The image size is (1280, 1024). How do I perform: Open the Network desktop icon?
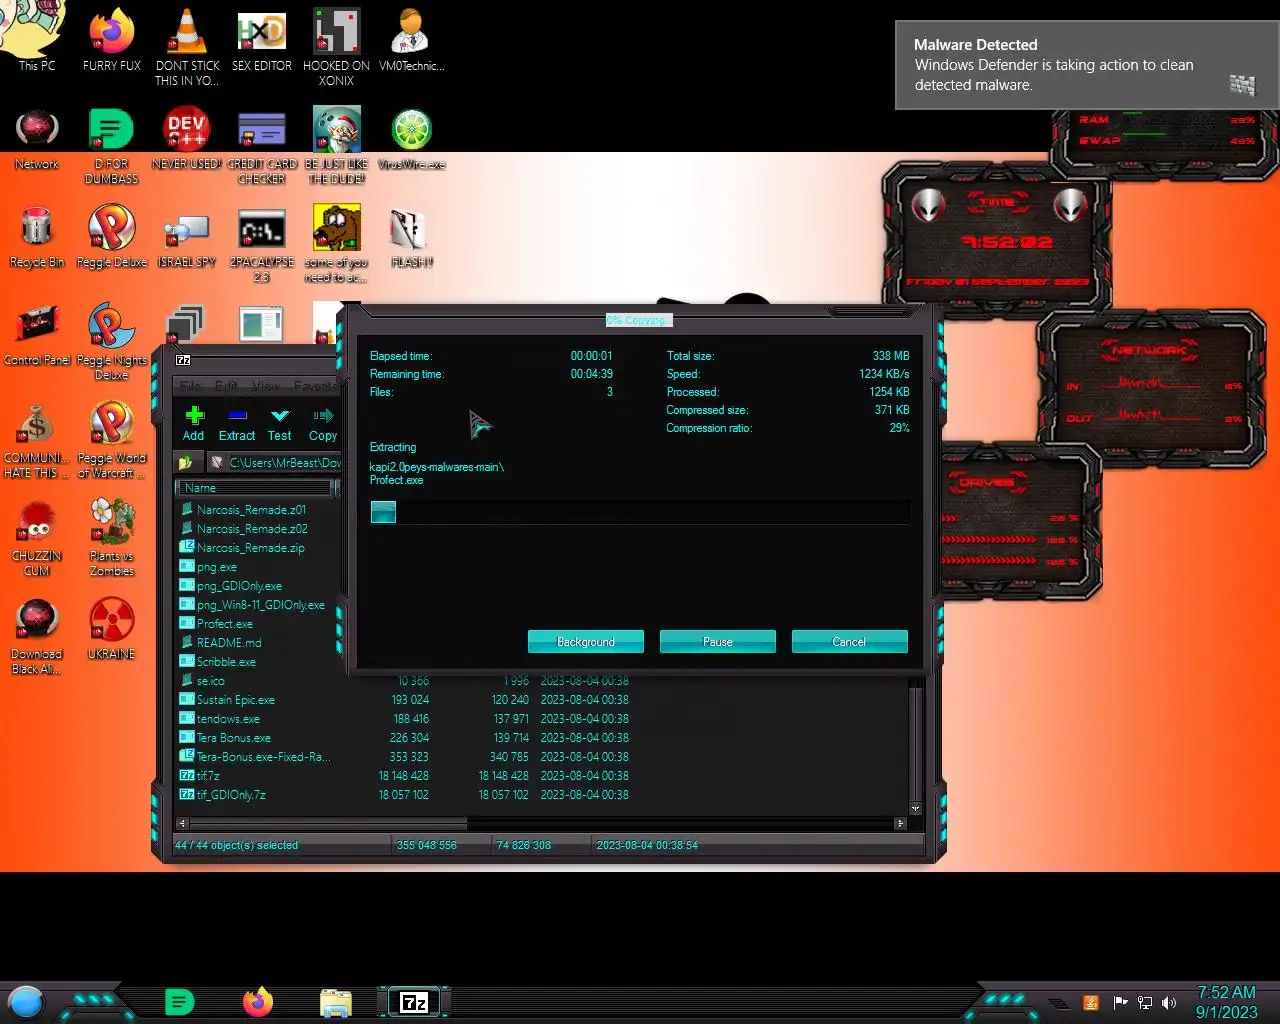(37, 138)
